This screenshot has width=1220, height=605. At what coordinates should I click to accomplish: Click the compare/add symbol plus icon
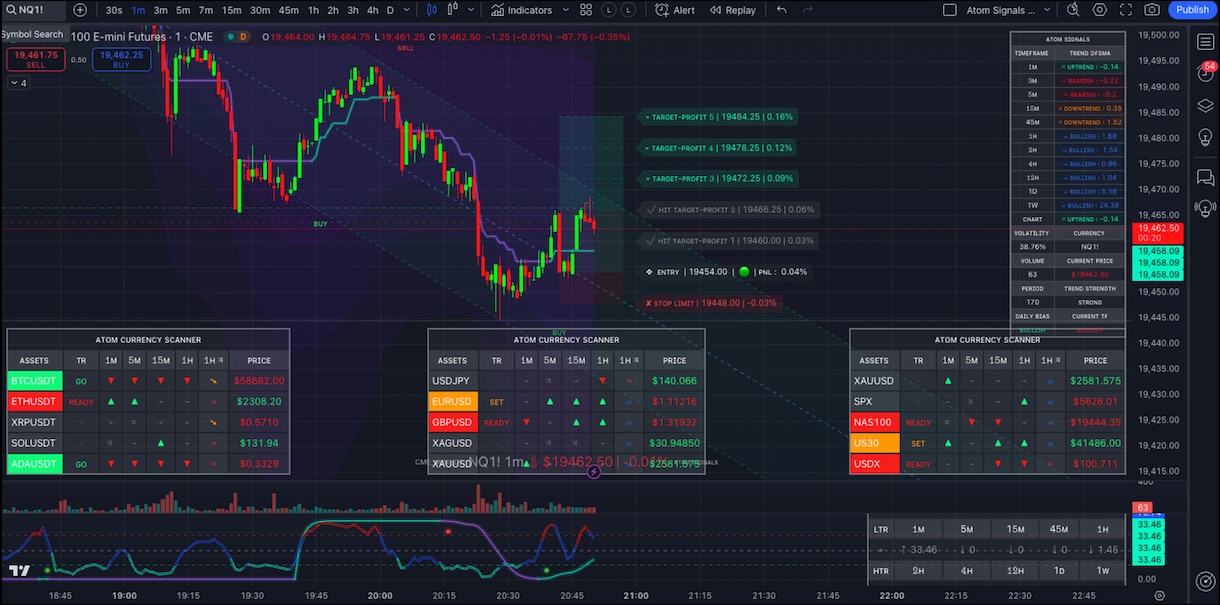point(80,10)
